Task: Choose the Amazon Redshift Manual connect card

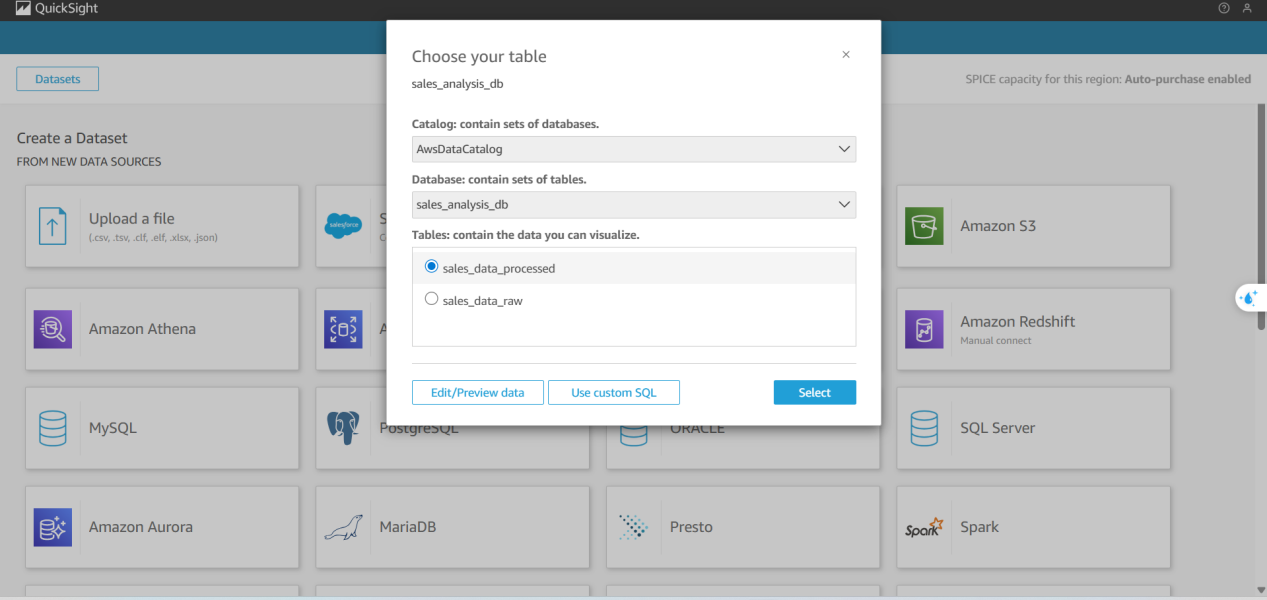Action: tap(1033, 329)
